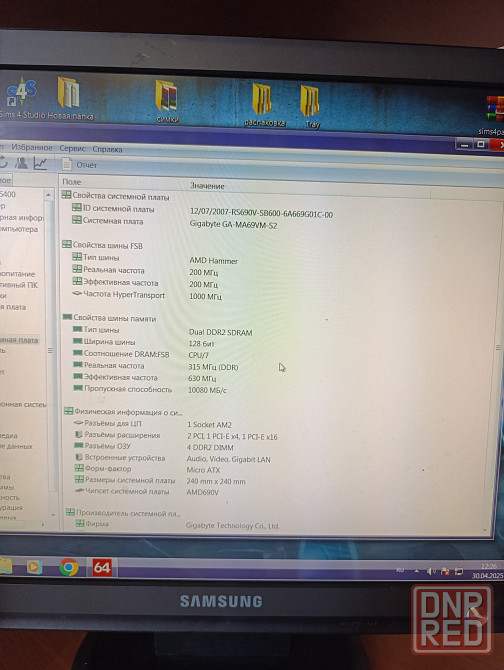Open the Tray folder icon
Image resolution: width=504 pixels, height=670 pixels.
tap(311, 106)
